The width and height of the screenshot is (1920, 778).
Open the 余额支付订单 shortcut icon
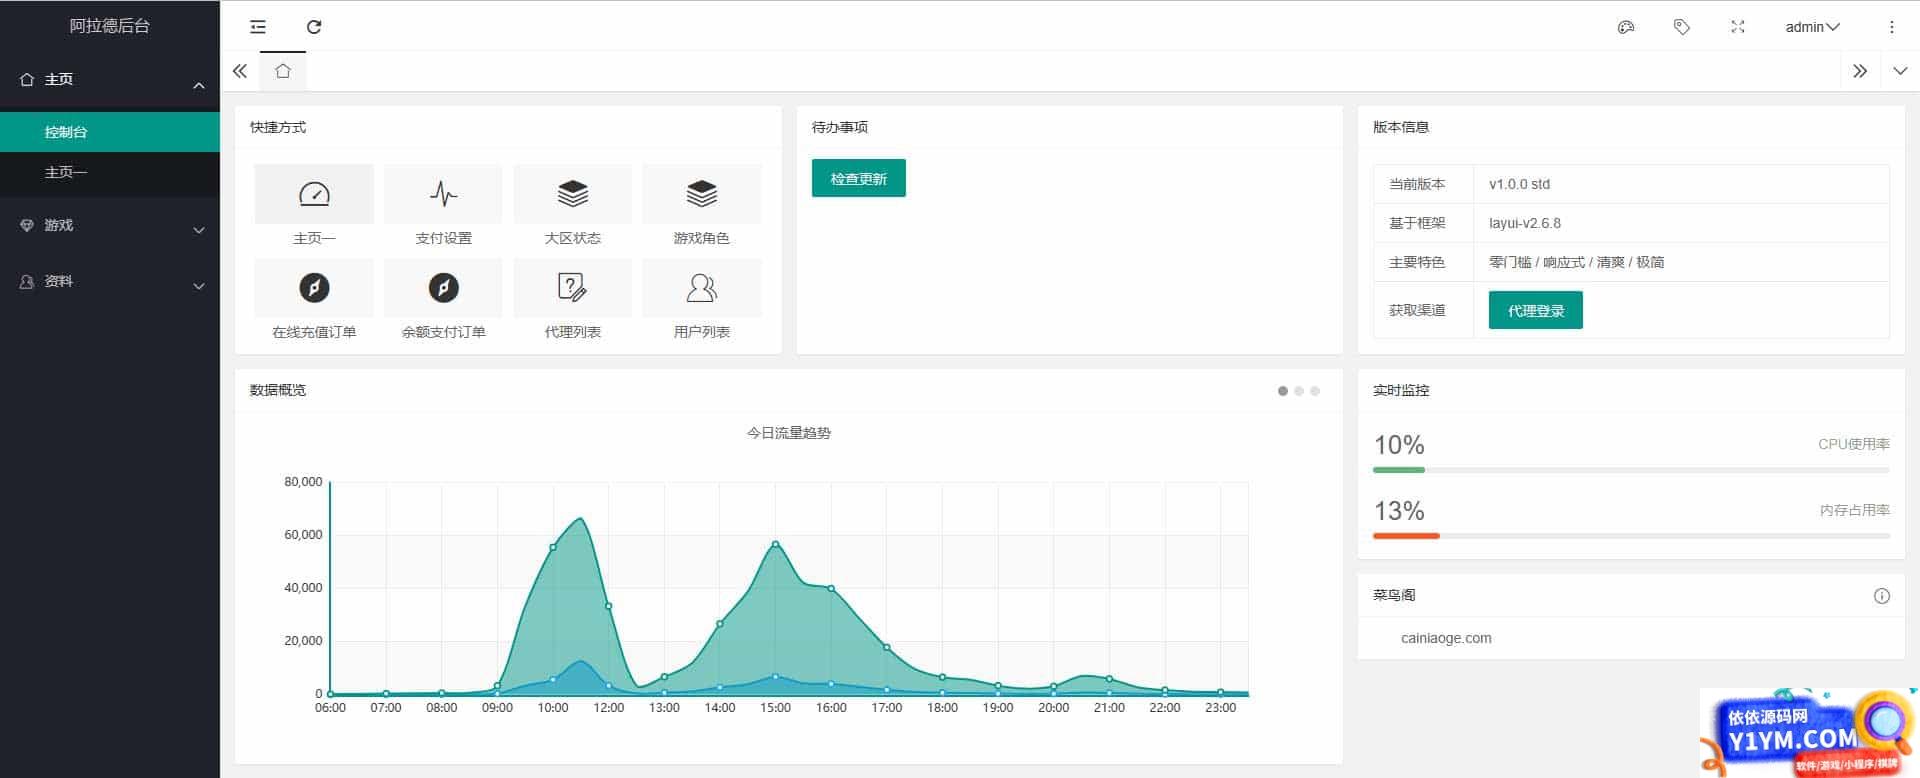443,288
